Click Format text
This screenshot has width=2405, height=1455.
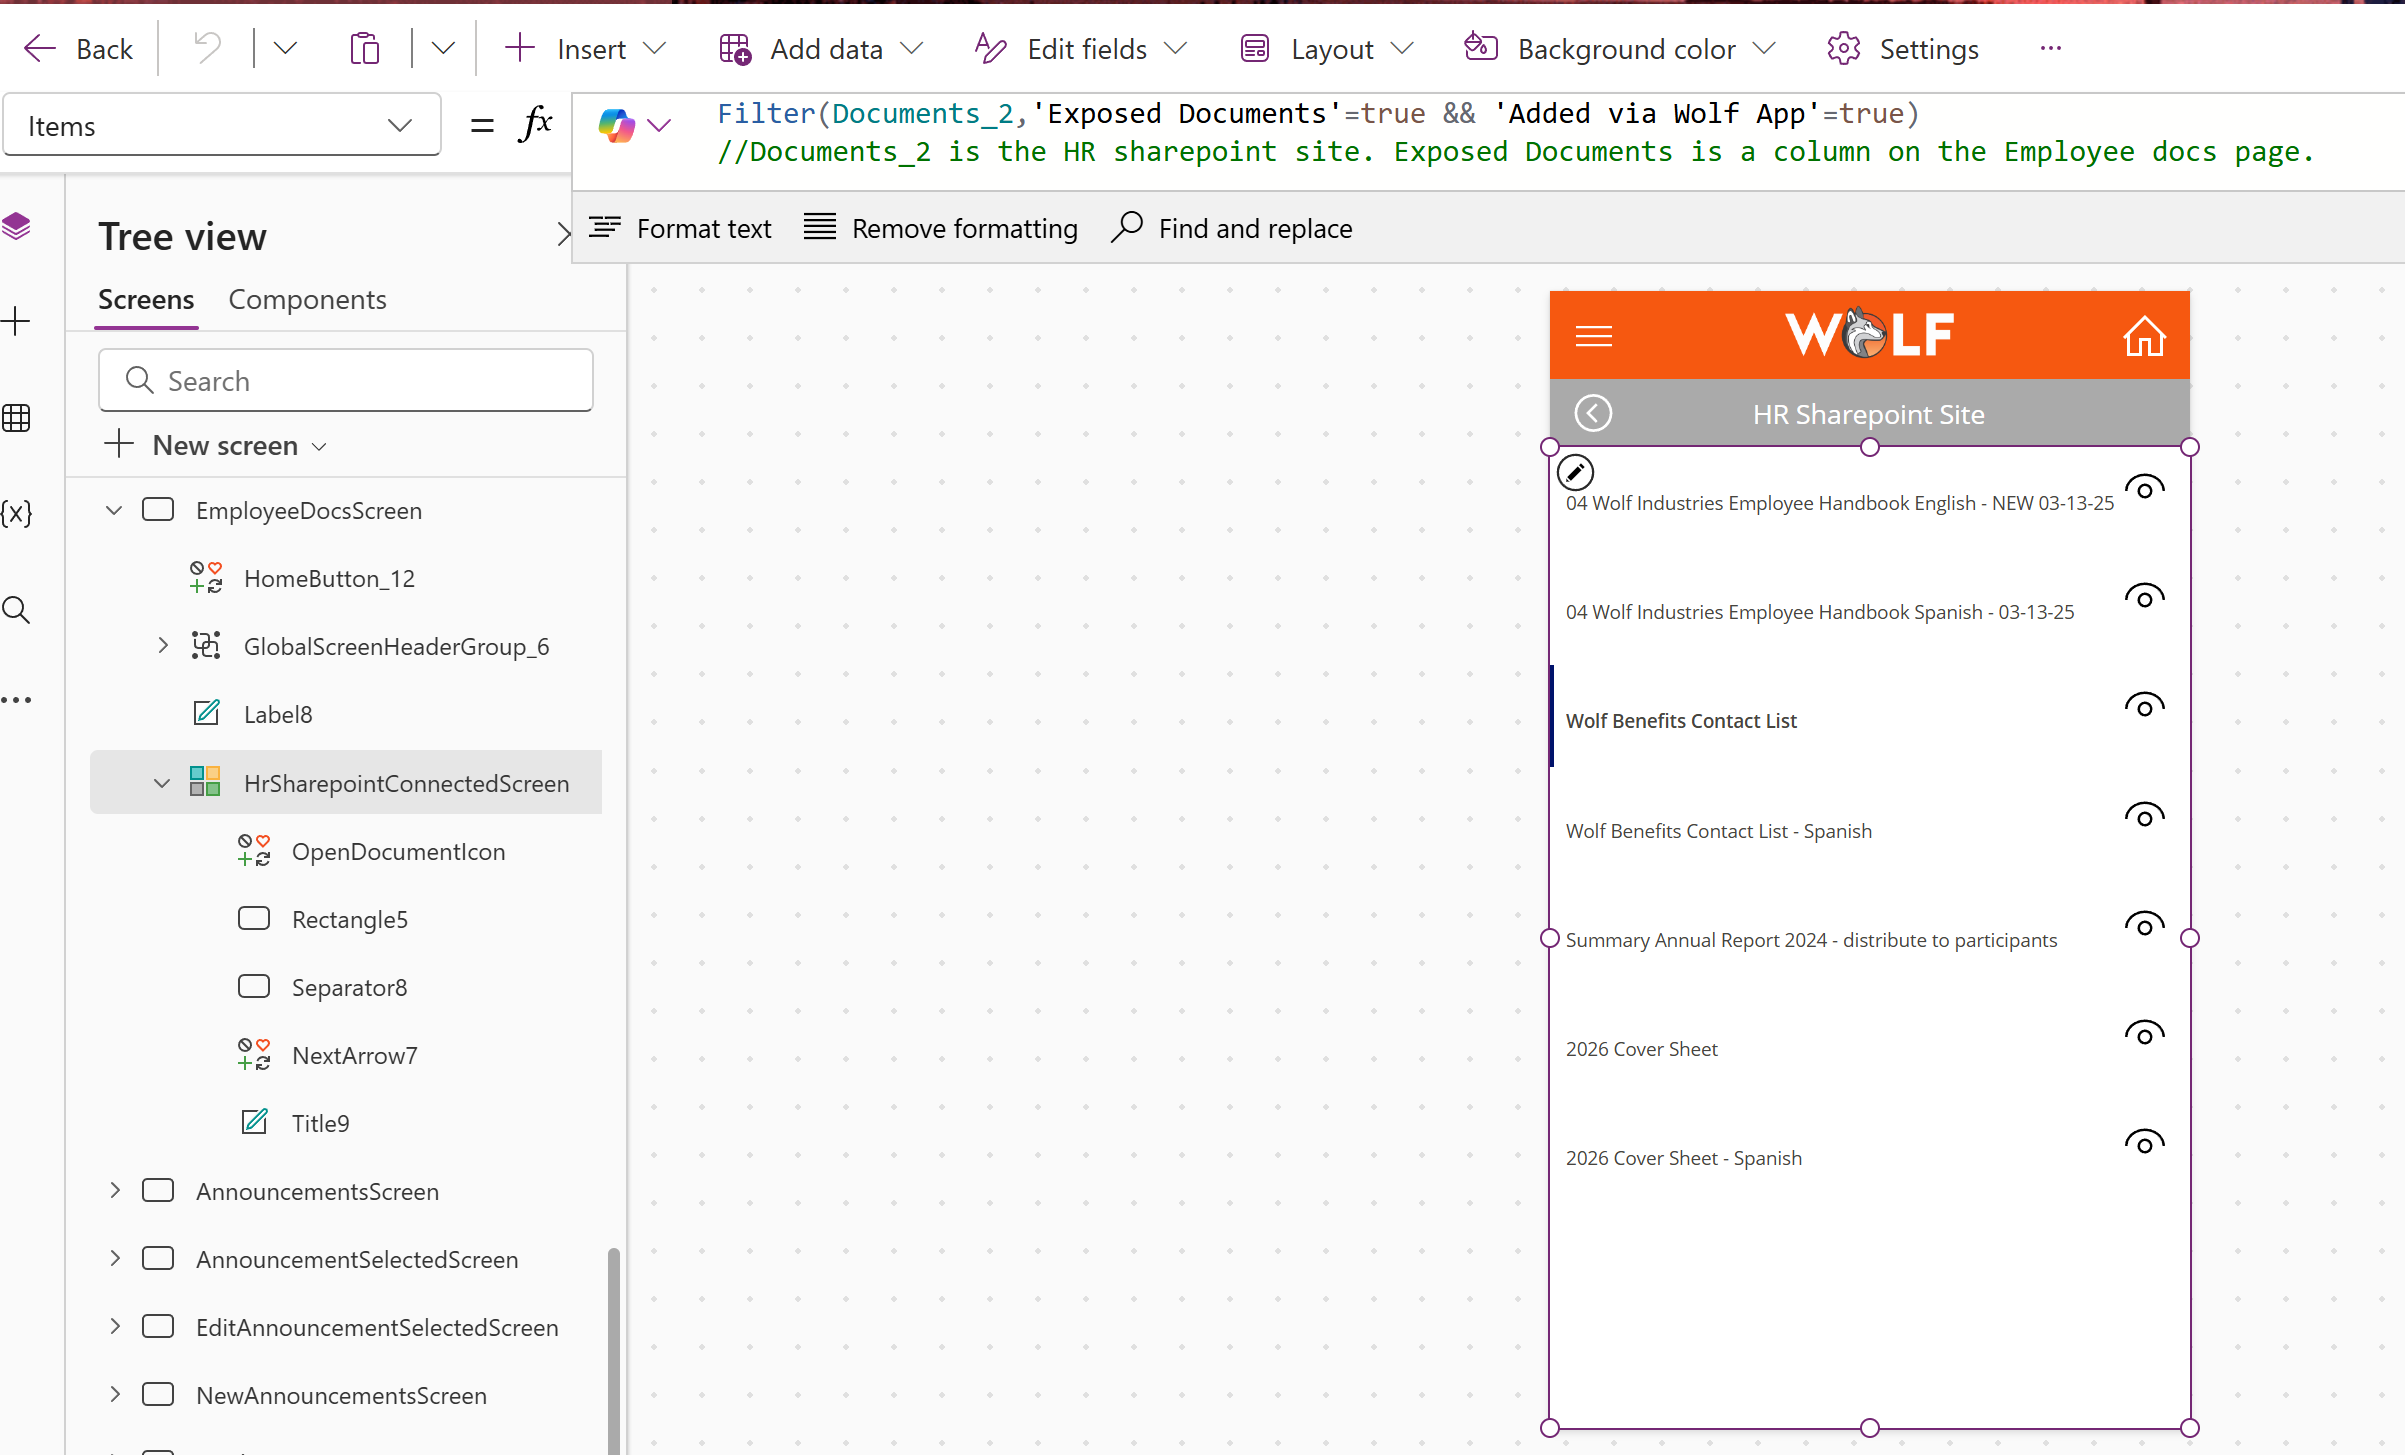click(x=680, y=228)
